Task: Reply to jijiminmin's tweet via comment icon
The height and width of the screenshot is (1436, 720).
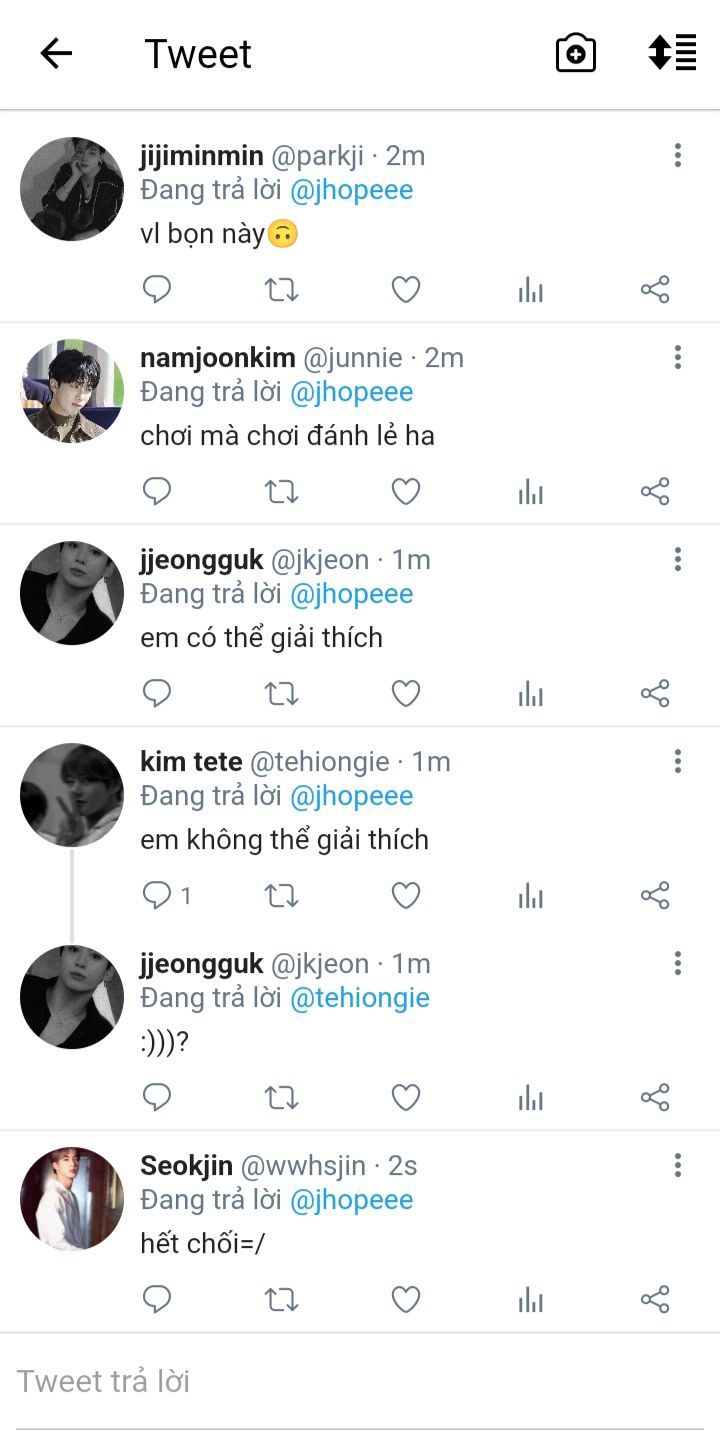Action: (x=157, y=290)
